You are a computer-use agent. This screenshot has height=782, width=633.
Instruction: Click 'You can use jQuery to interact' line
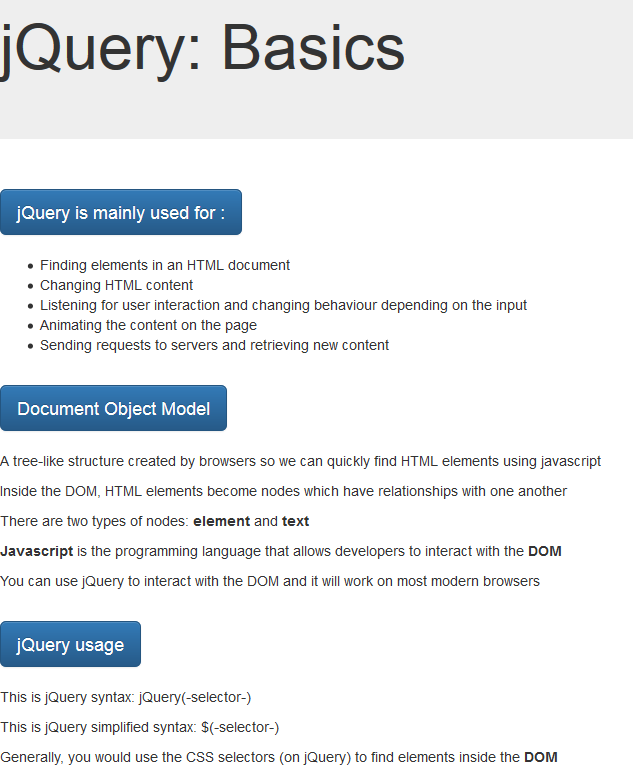click(270, 582)
